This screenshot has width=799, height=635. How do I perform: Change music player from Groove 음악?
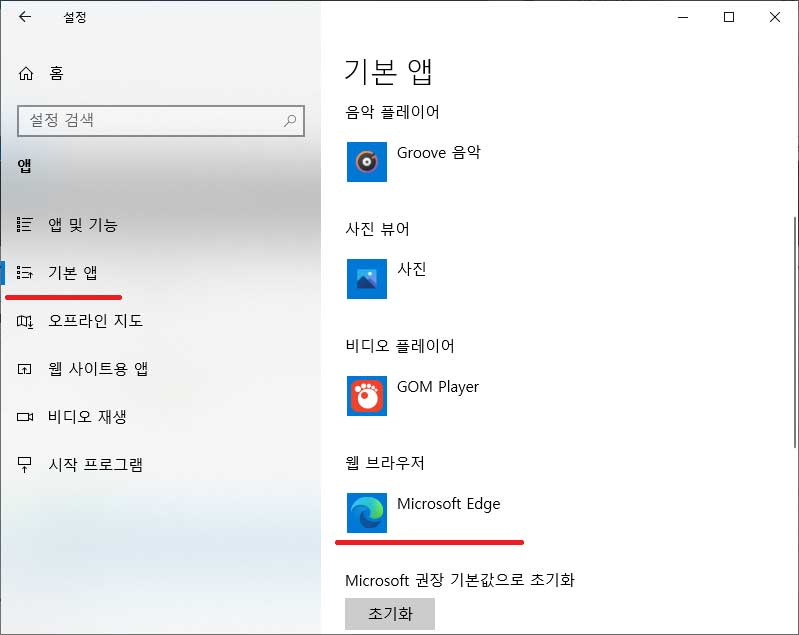438,152
